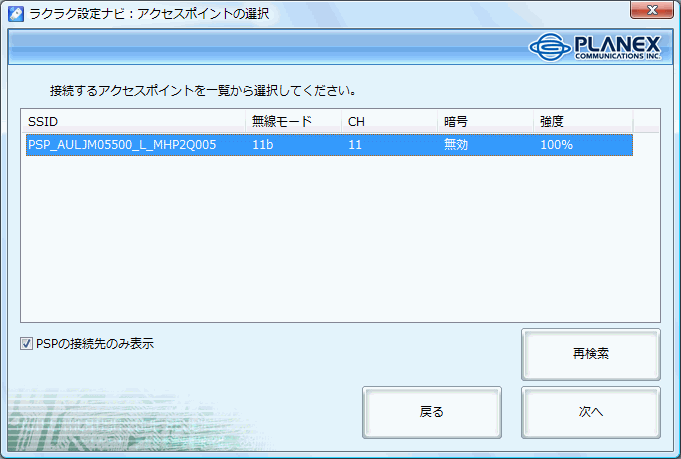Go back with the 戻る button
The height and width of the screenshot is (459, 681).
(x=432, y=412)
